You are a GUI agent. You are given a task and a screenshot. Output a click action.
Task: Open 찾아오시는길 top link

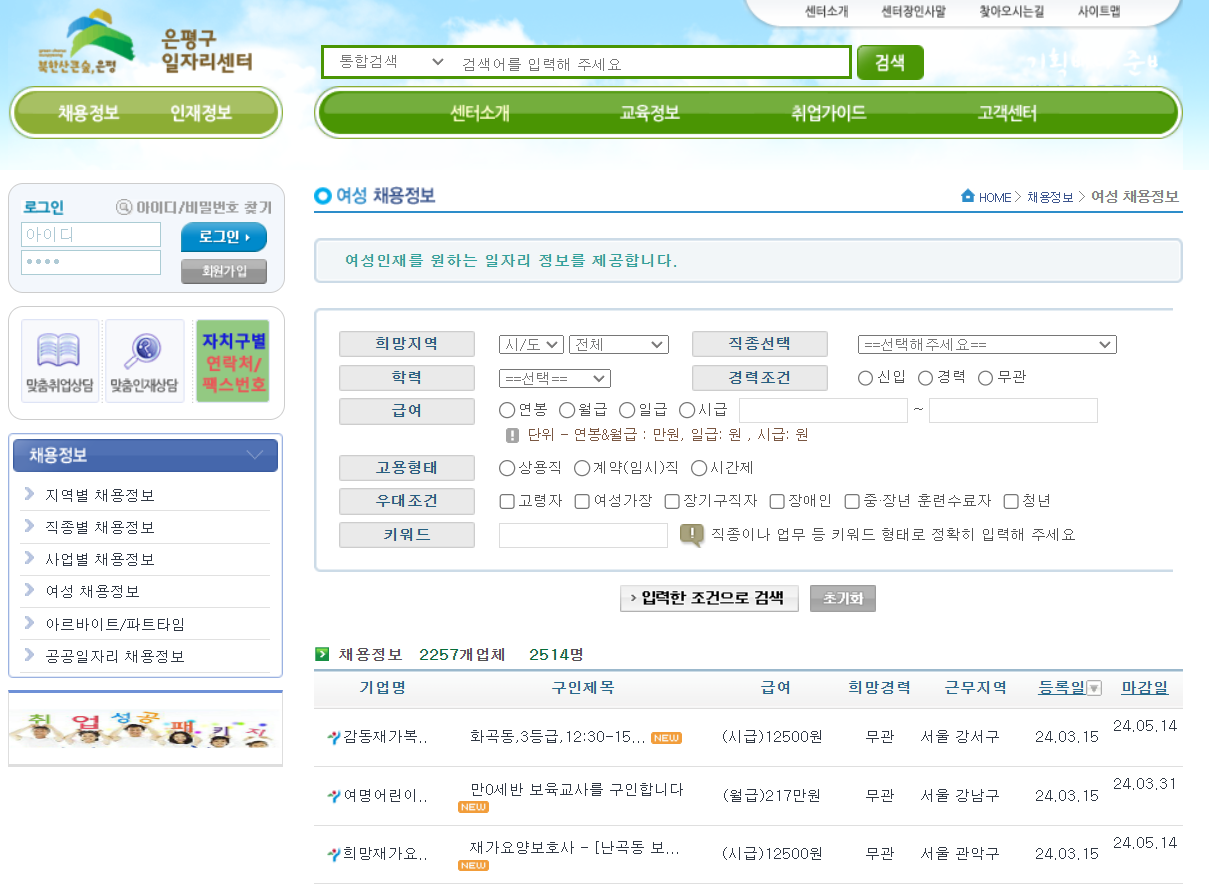(x=1011, y=12)
